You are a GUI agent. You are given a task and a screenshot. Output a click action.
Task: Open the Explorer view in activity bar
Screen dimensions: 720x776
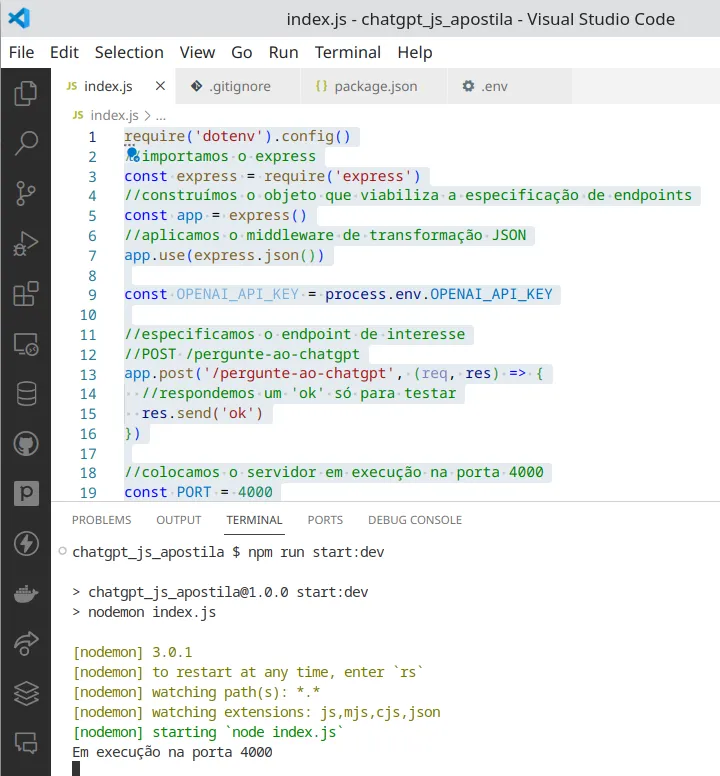[26, 93]
